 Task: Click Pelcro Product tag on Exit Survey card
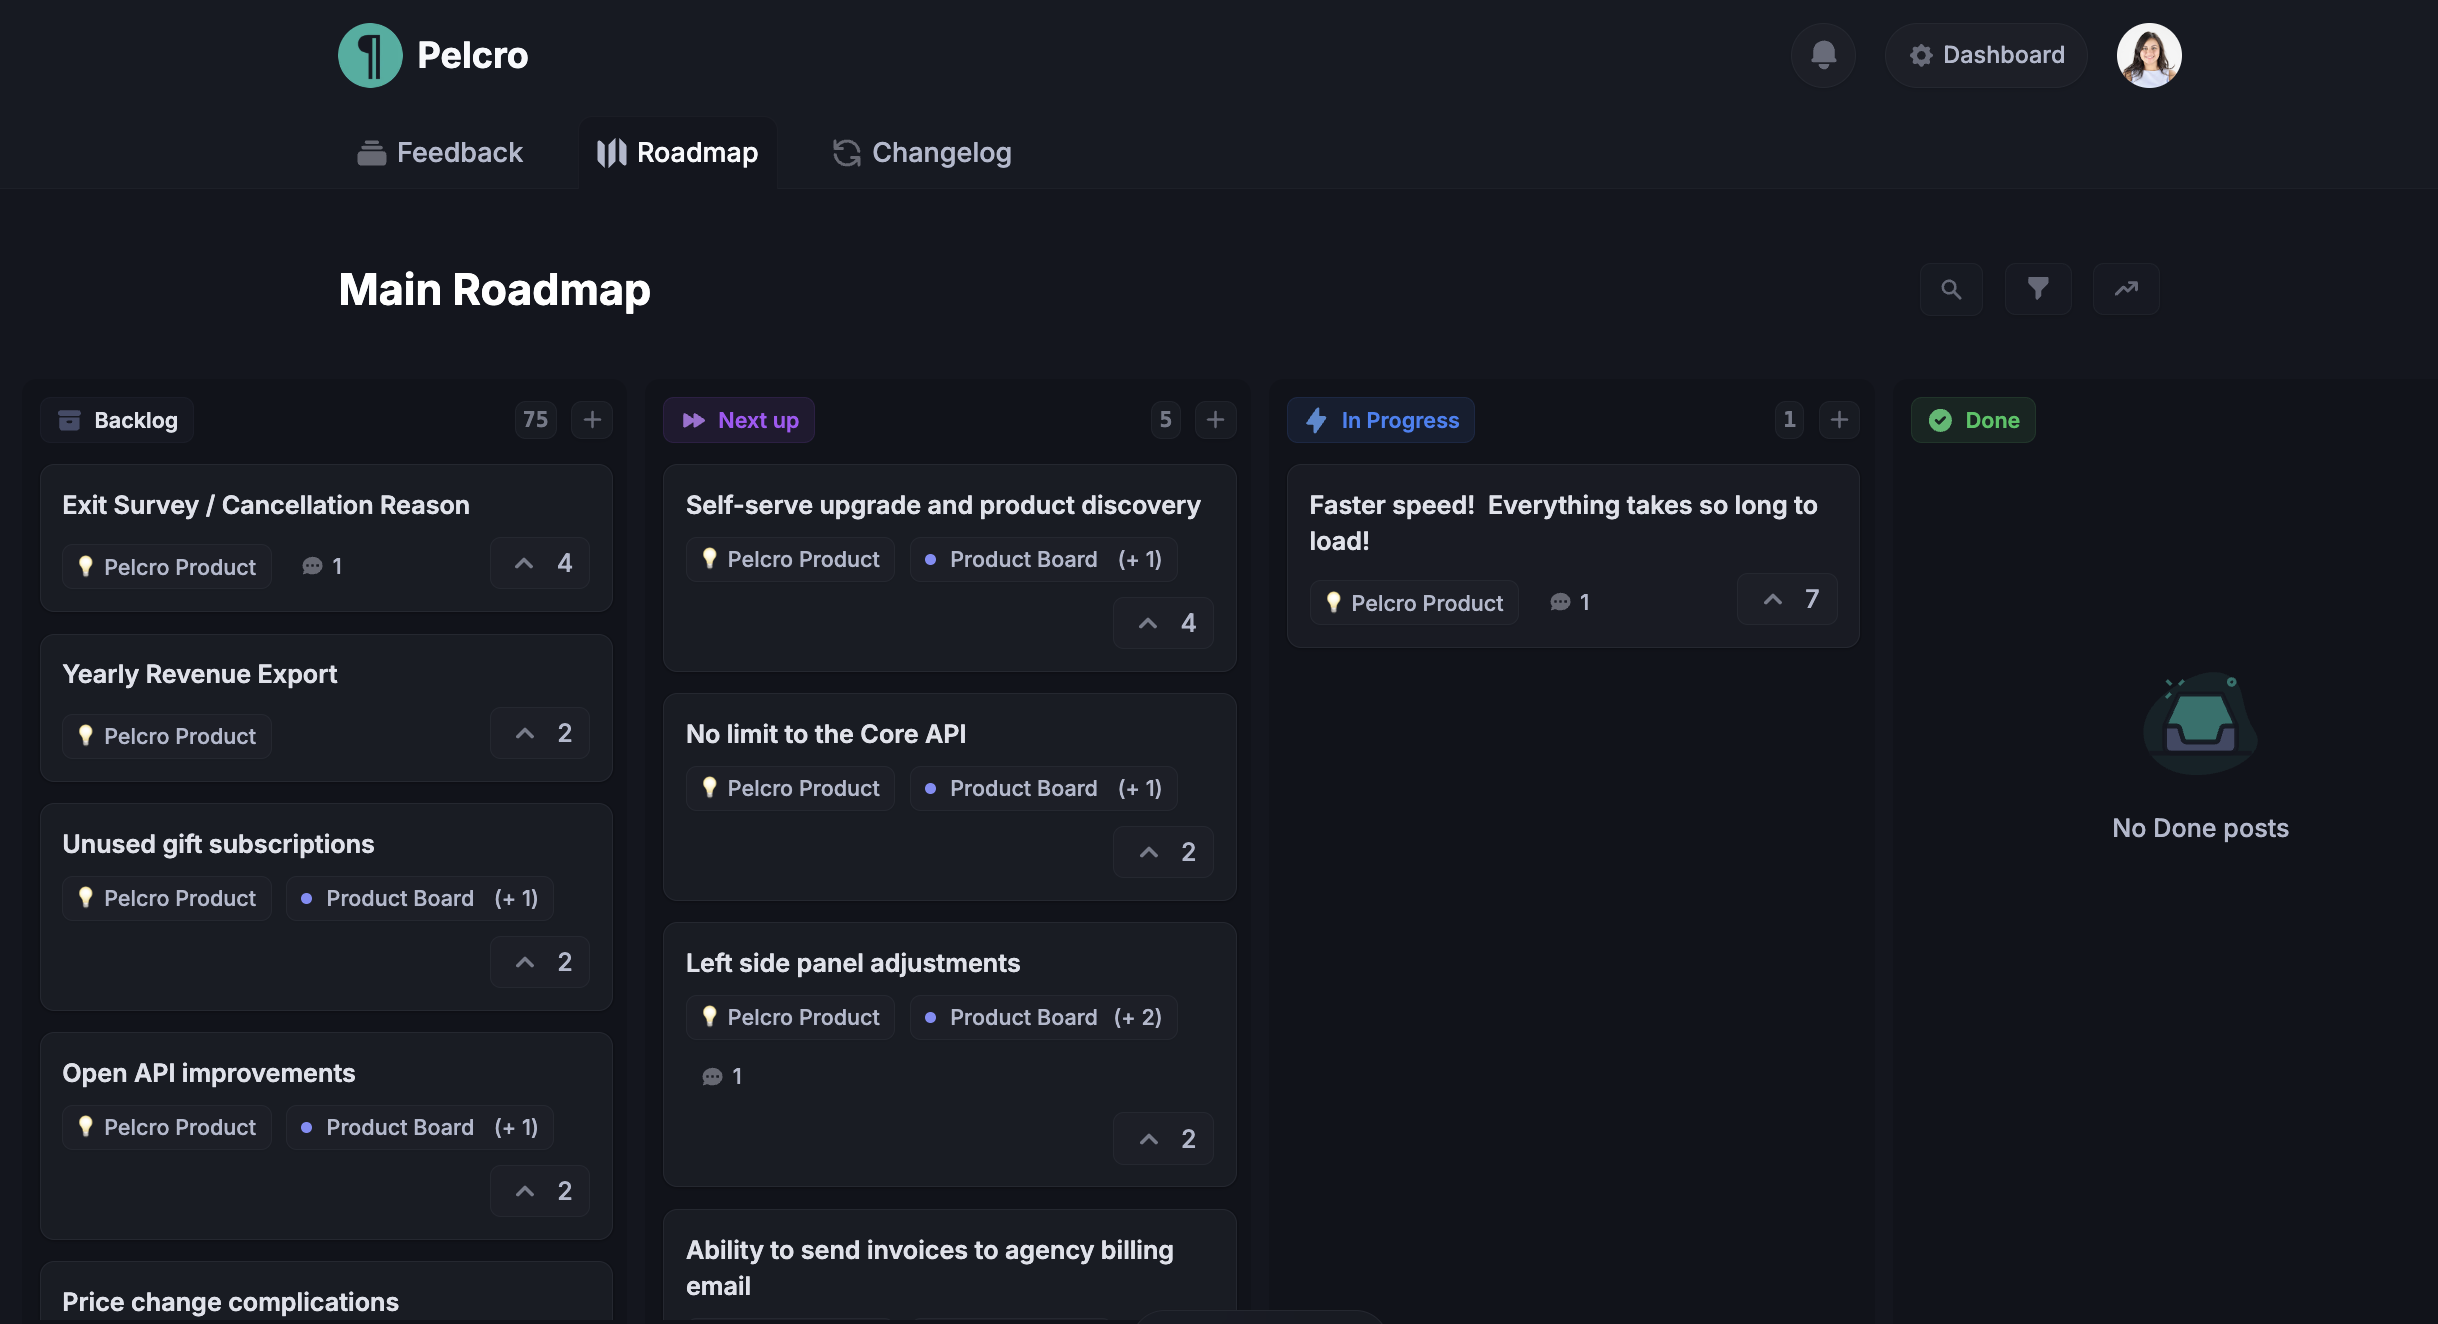pyautogui.click(x=167, y=567)
